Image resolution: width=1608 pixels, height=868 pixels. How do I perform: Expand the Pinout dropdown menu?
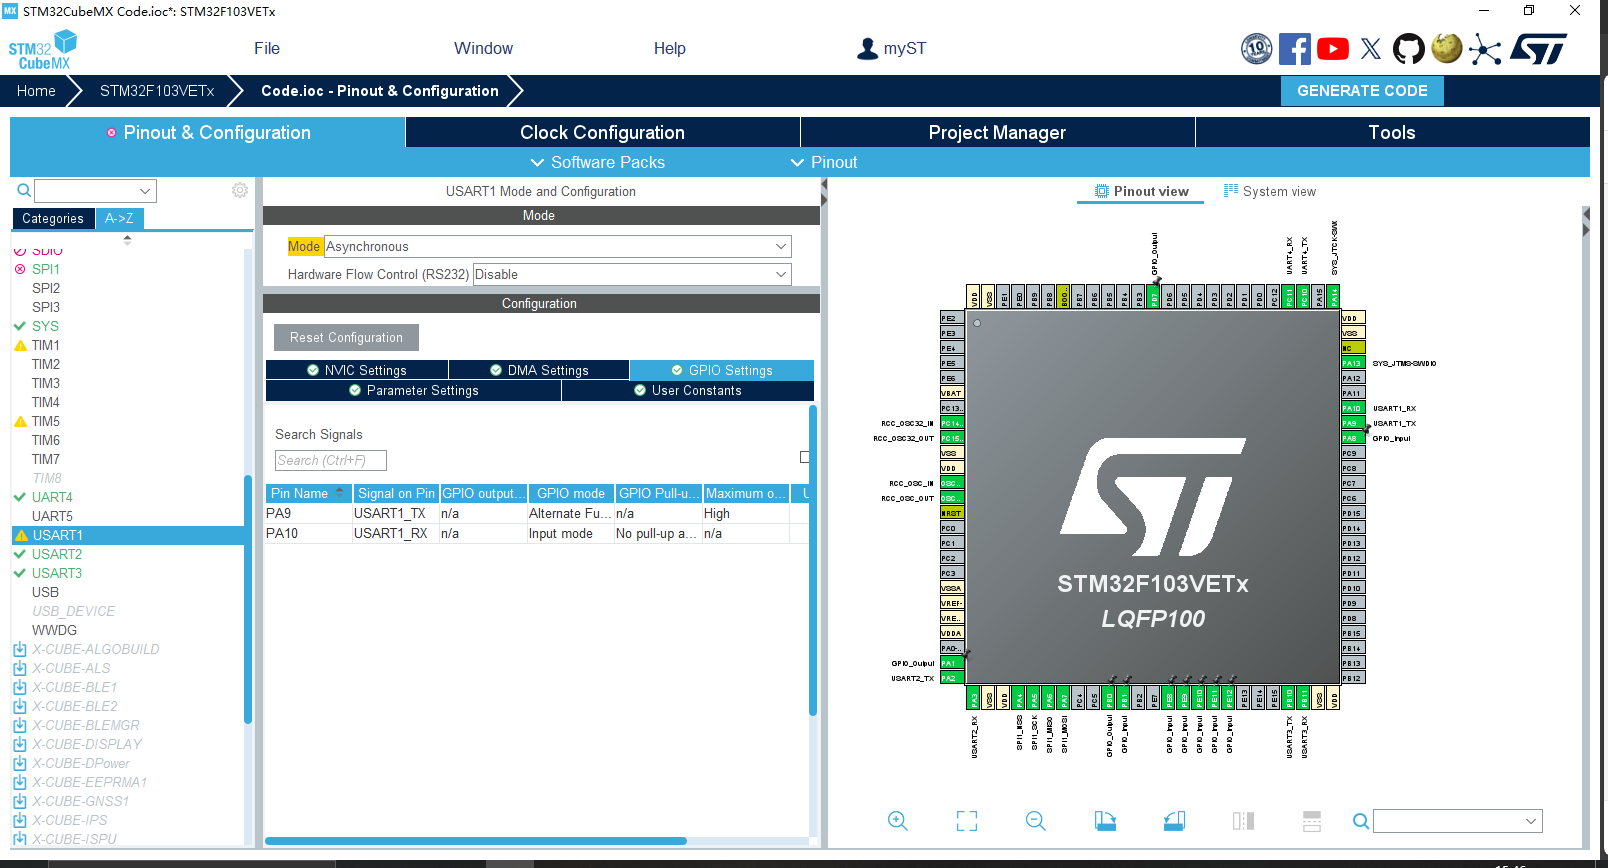point(824,162)
